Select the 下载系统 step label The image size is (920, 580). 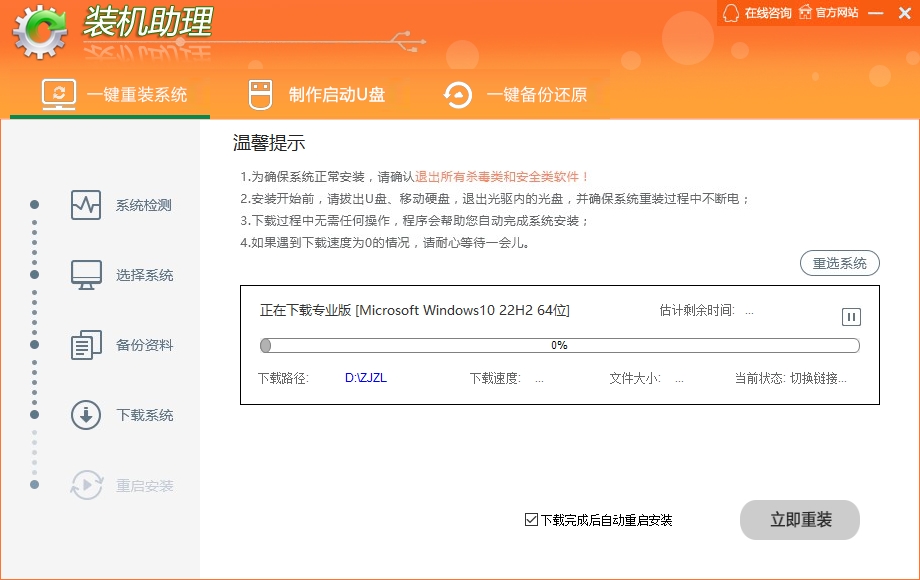tap(144, 415)
